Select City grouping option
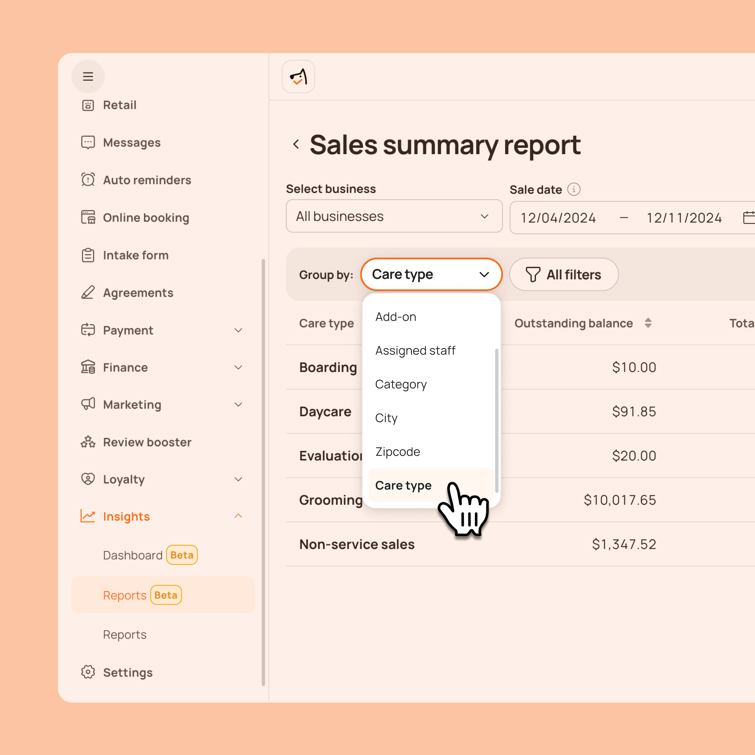The height and width of the screenshot is (755, 755). 431,418
